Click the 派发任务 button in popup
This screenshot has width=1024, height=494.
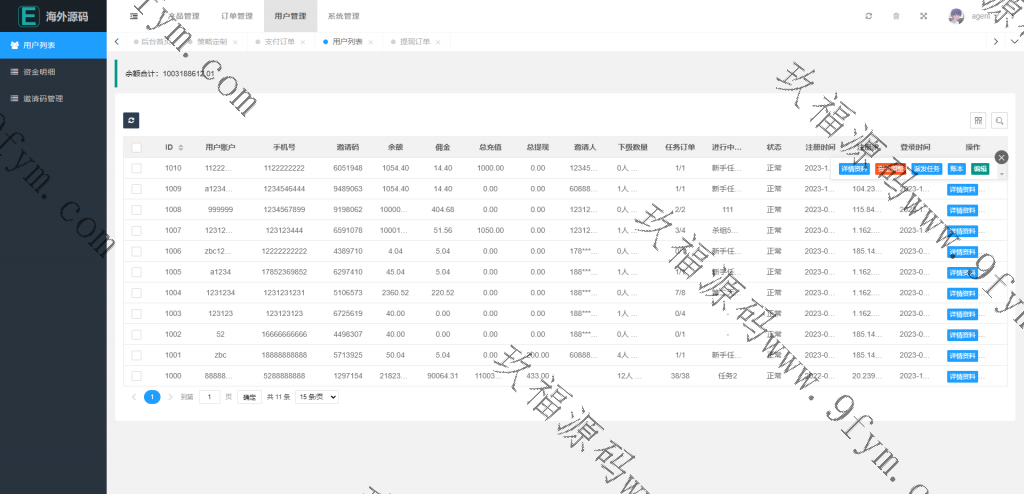[926, 169]
